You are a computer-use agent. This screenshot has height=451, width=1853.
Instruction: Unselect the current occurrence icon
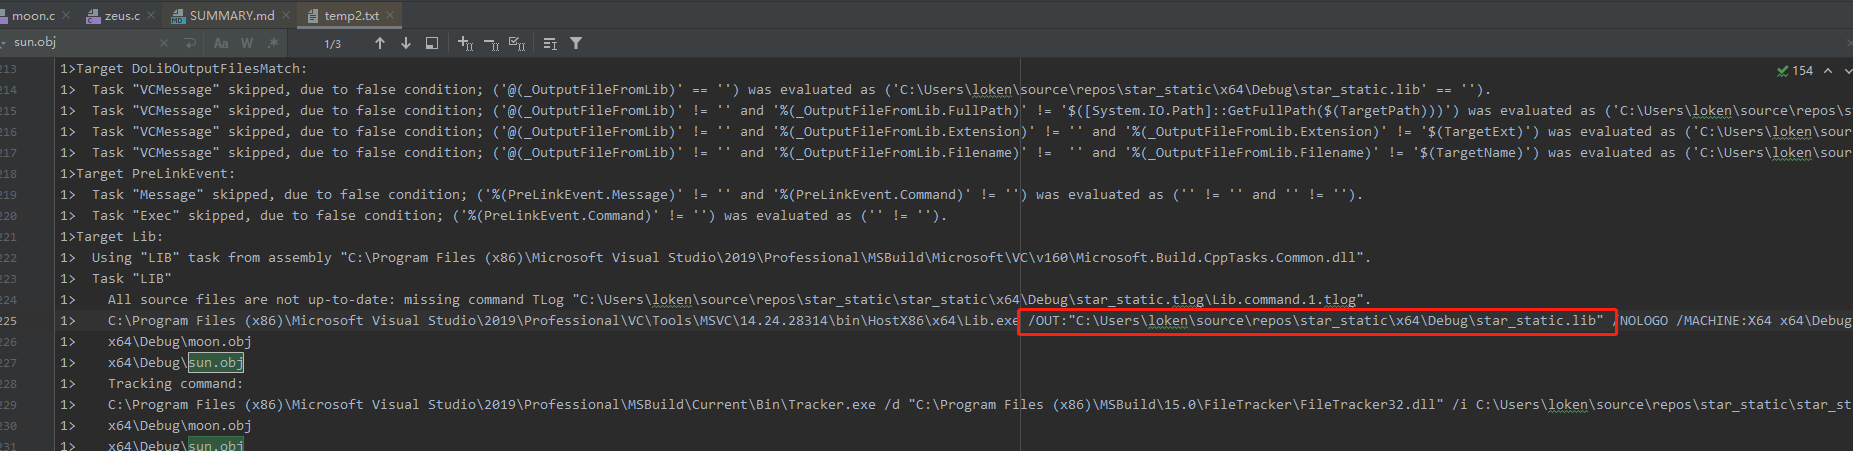click(491, 43)
